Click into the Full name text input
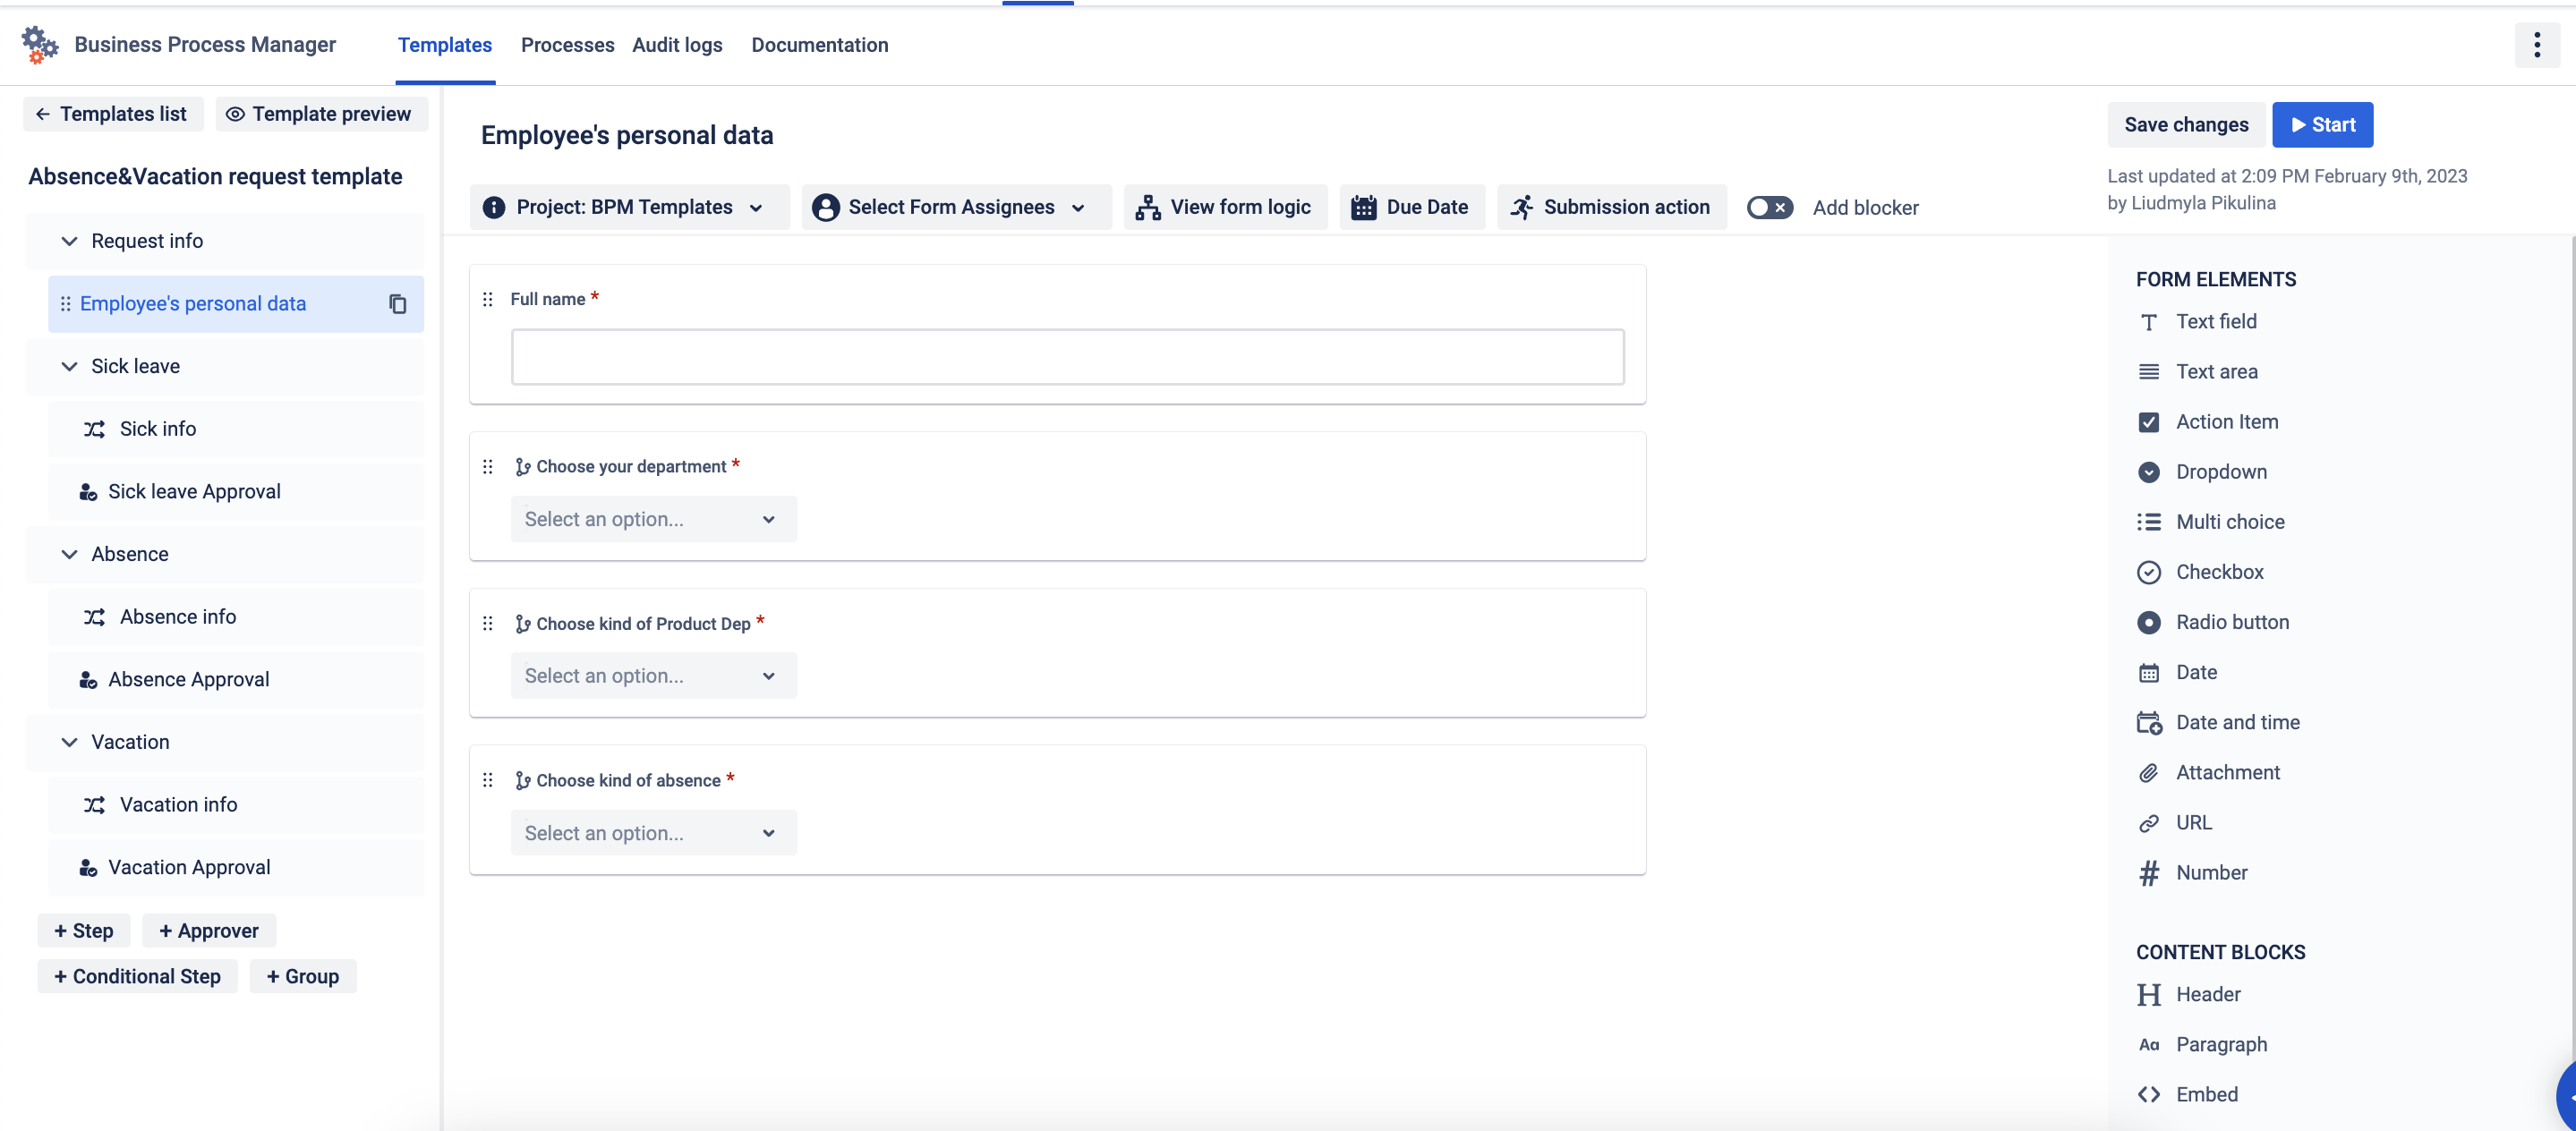This screenshot has height=1131, width=2576. pos(1066,357)
